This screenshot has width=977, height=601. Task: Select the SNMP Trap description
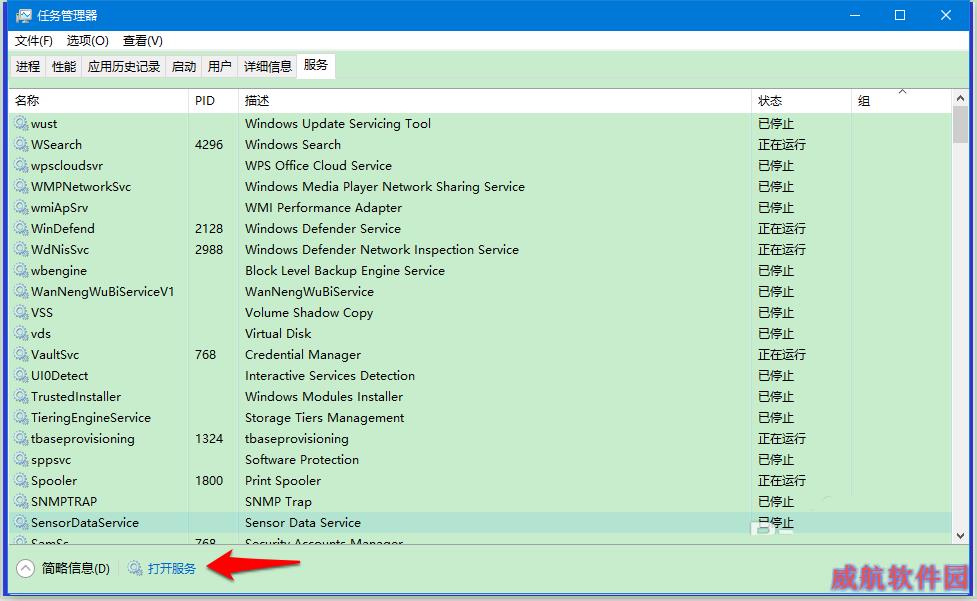[x=278, y=502]
